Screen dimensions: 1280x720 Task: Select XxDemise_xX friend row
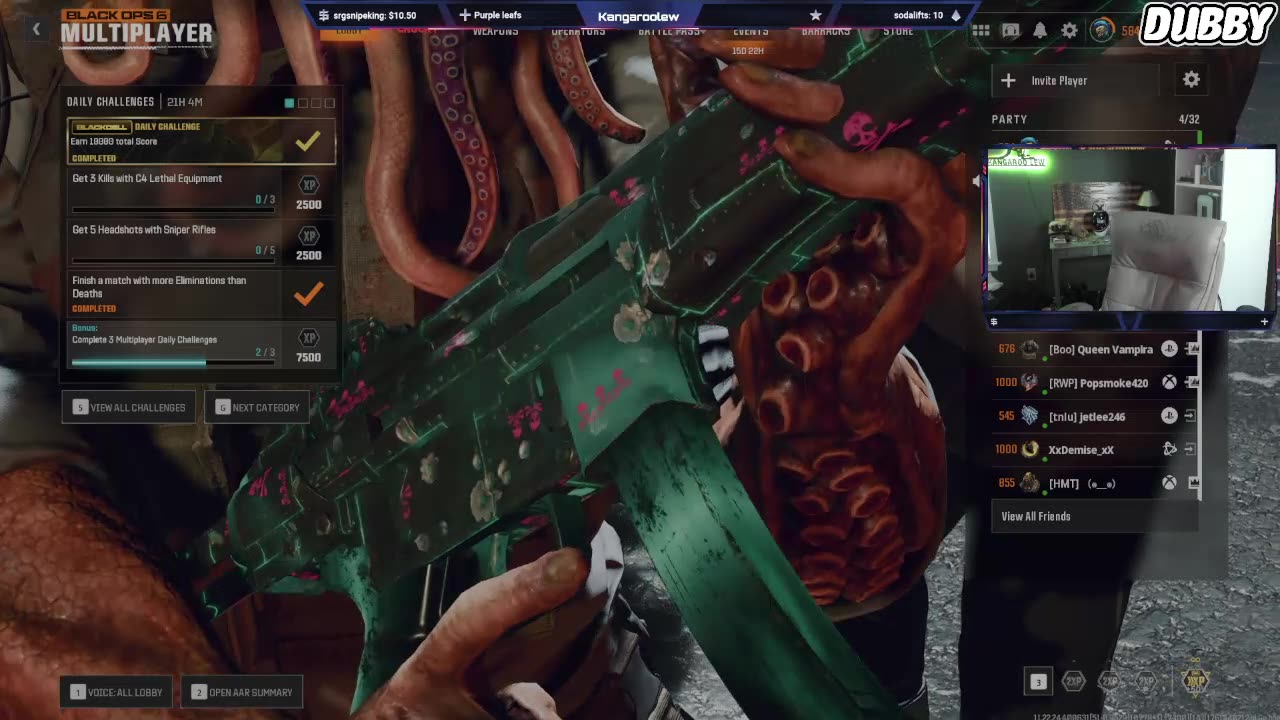(x=1095, y=449)
